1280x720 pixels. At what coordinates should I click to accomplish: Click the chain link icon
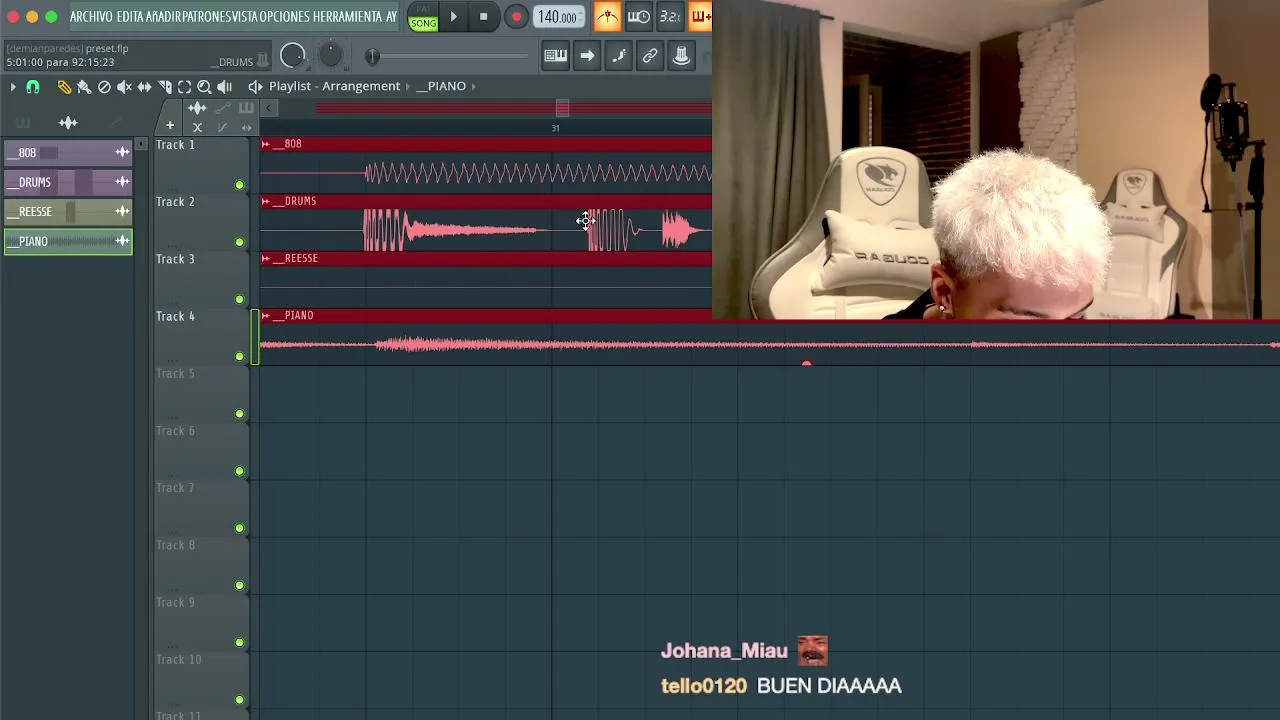click(650, 56)
